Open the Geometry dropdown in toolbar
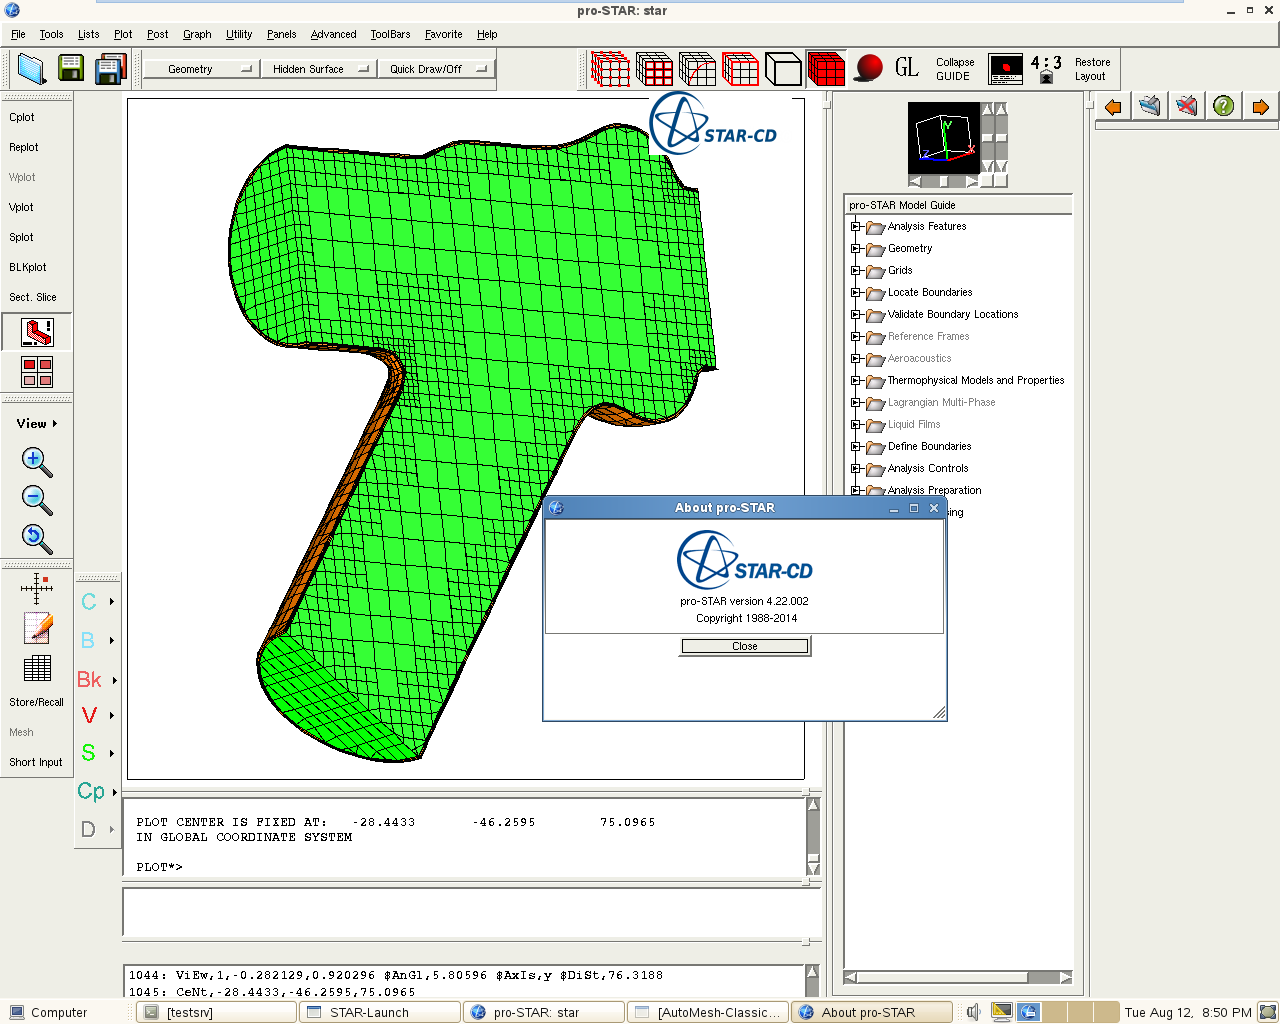 click(201, 69)
